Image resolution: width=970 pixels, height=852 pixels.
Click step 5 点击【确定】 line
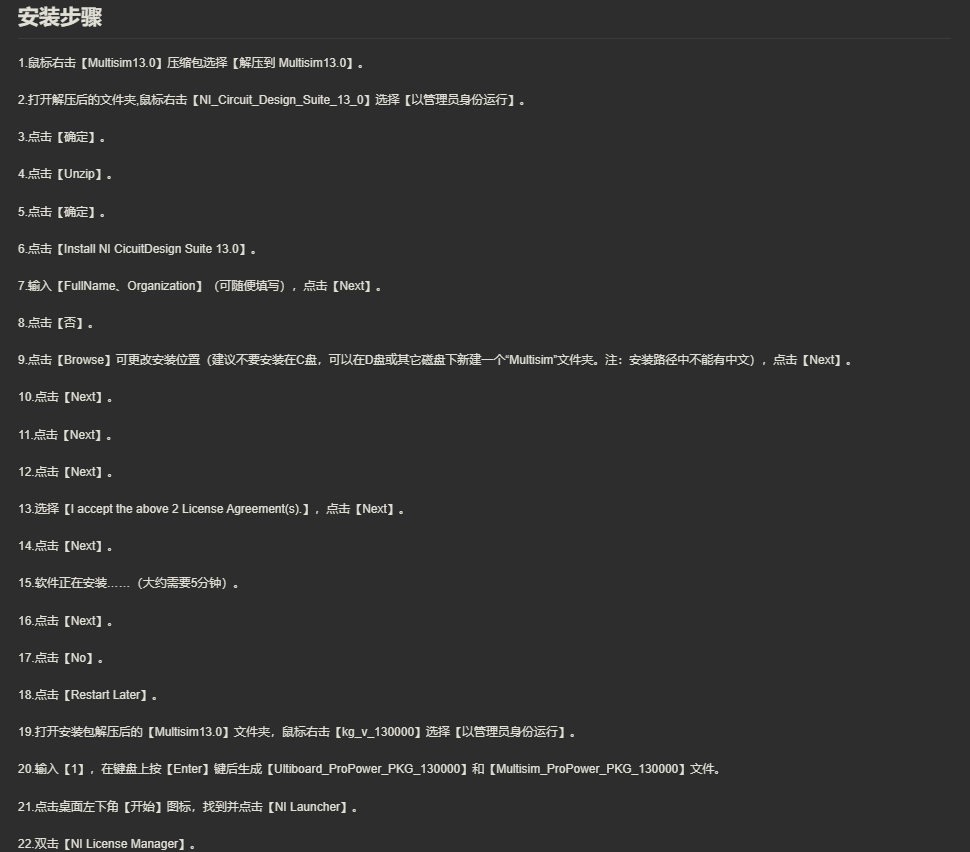61,212
